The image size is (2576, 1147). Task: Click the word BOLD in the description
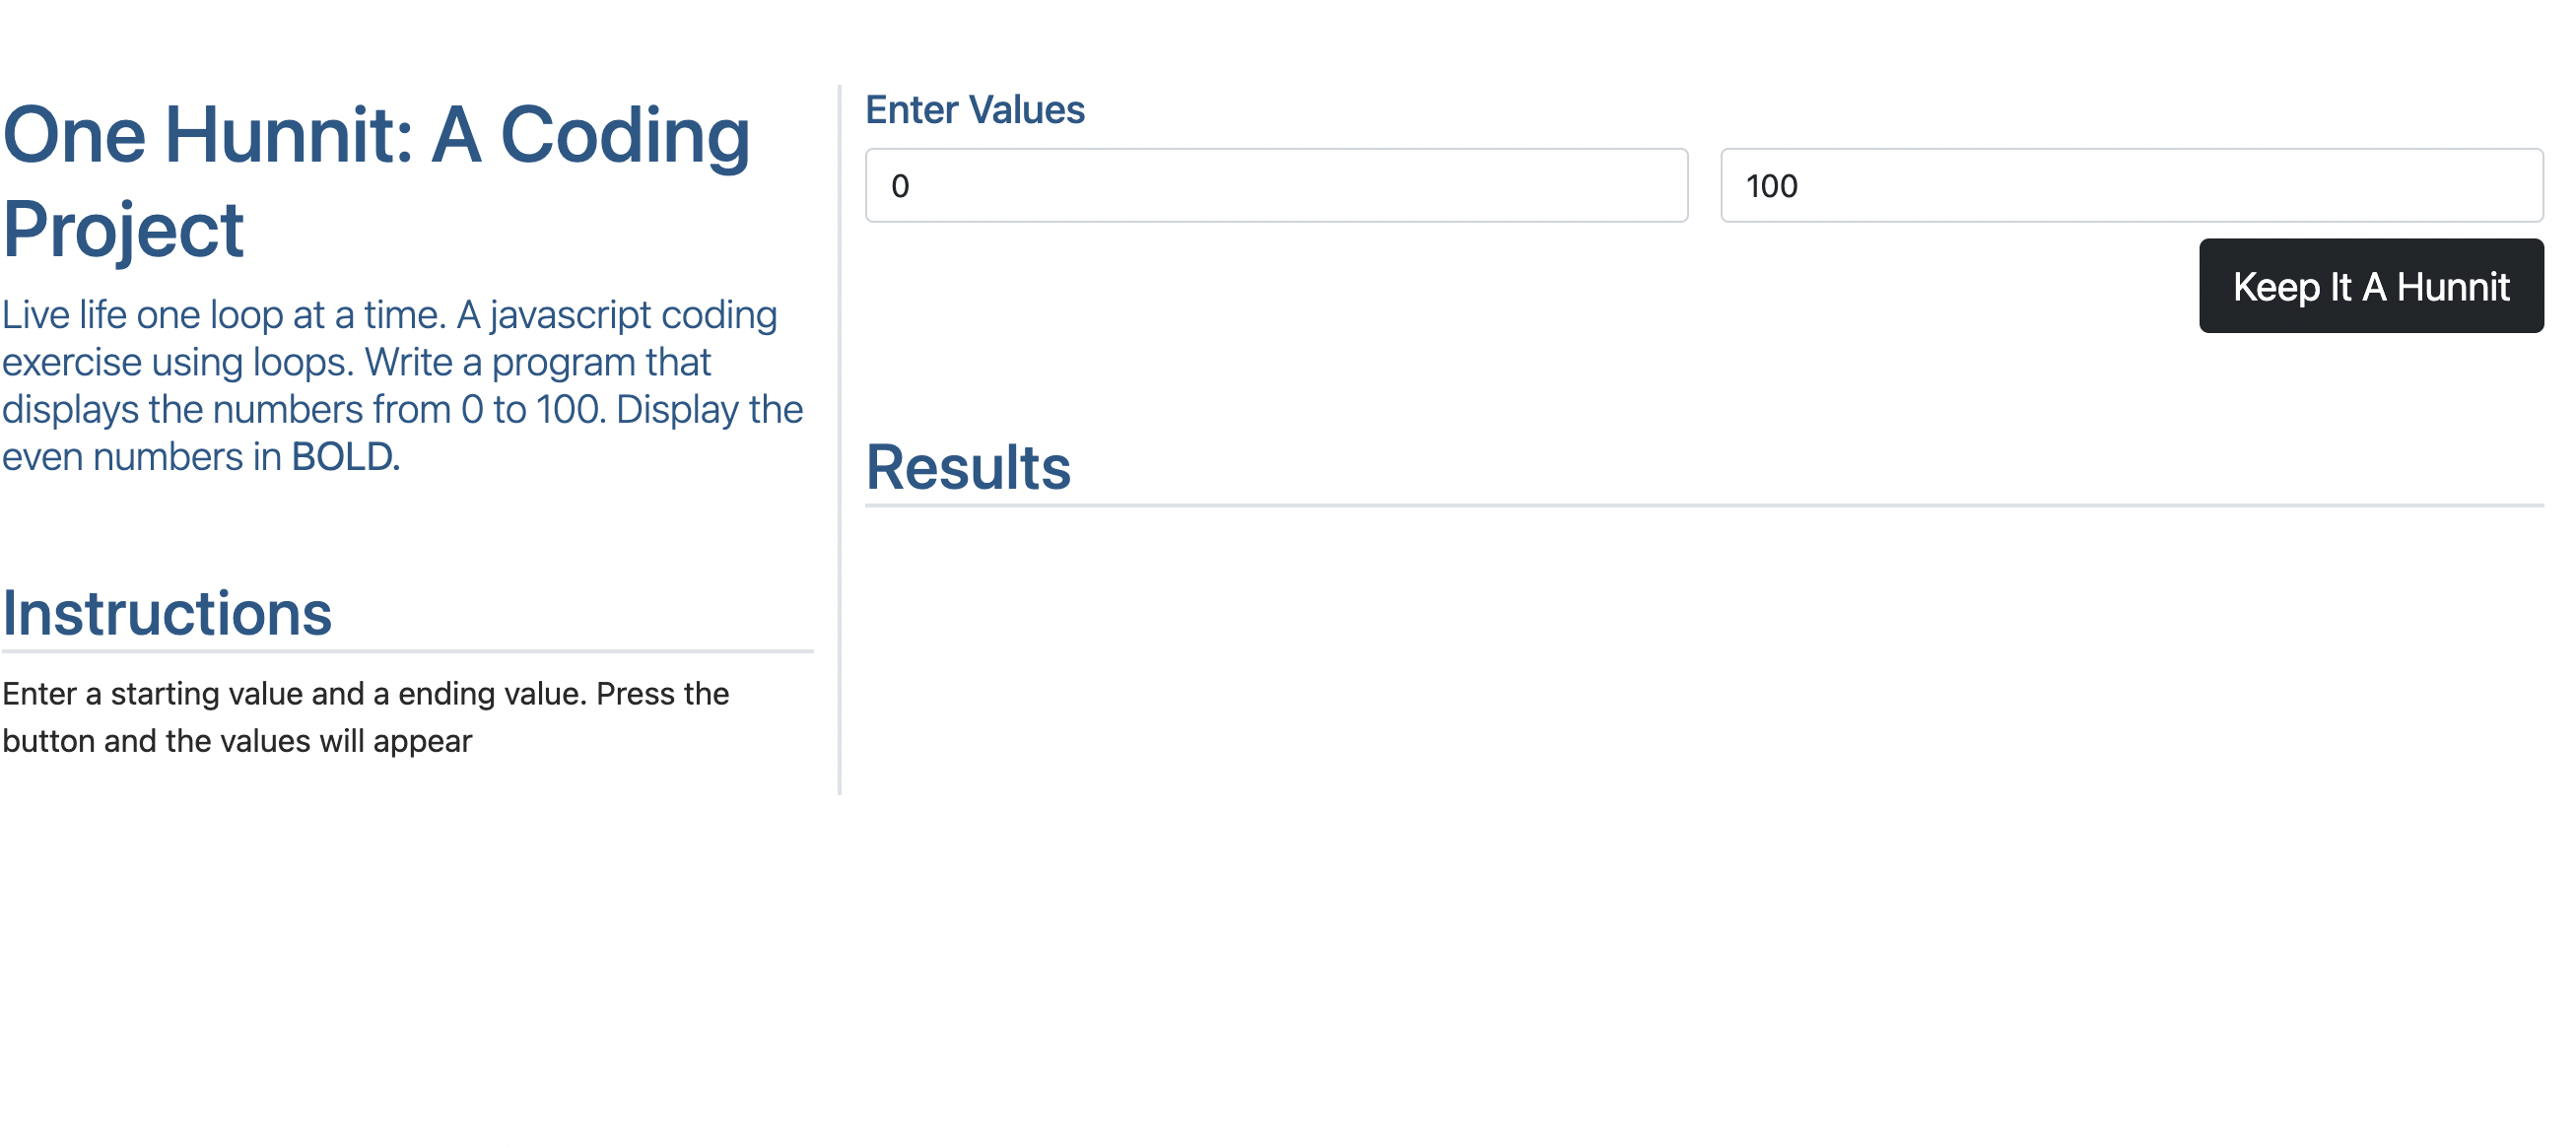click(x=342, y=457)
